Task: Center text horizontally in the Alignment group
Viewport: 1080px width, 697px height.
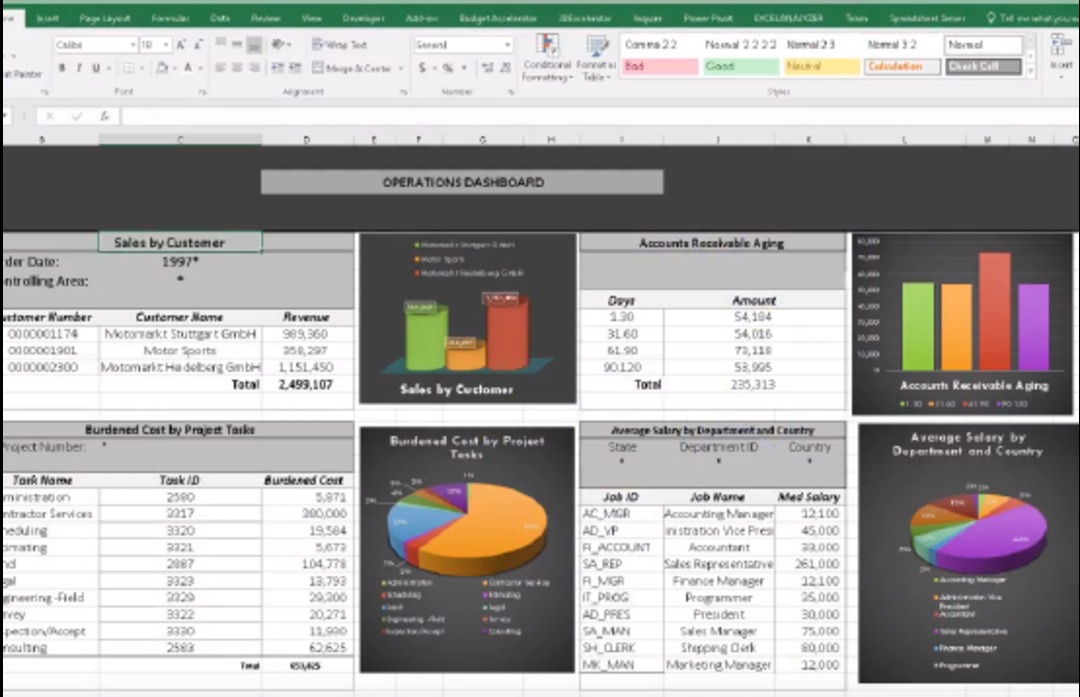Action: pyautogui.click(x=237, y=67)
